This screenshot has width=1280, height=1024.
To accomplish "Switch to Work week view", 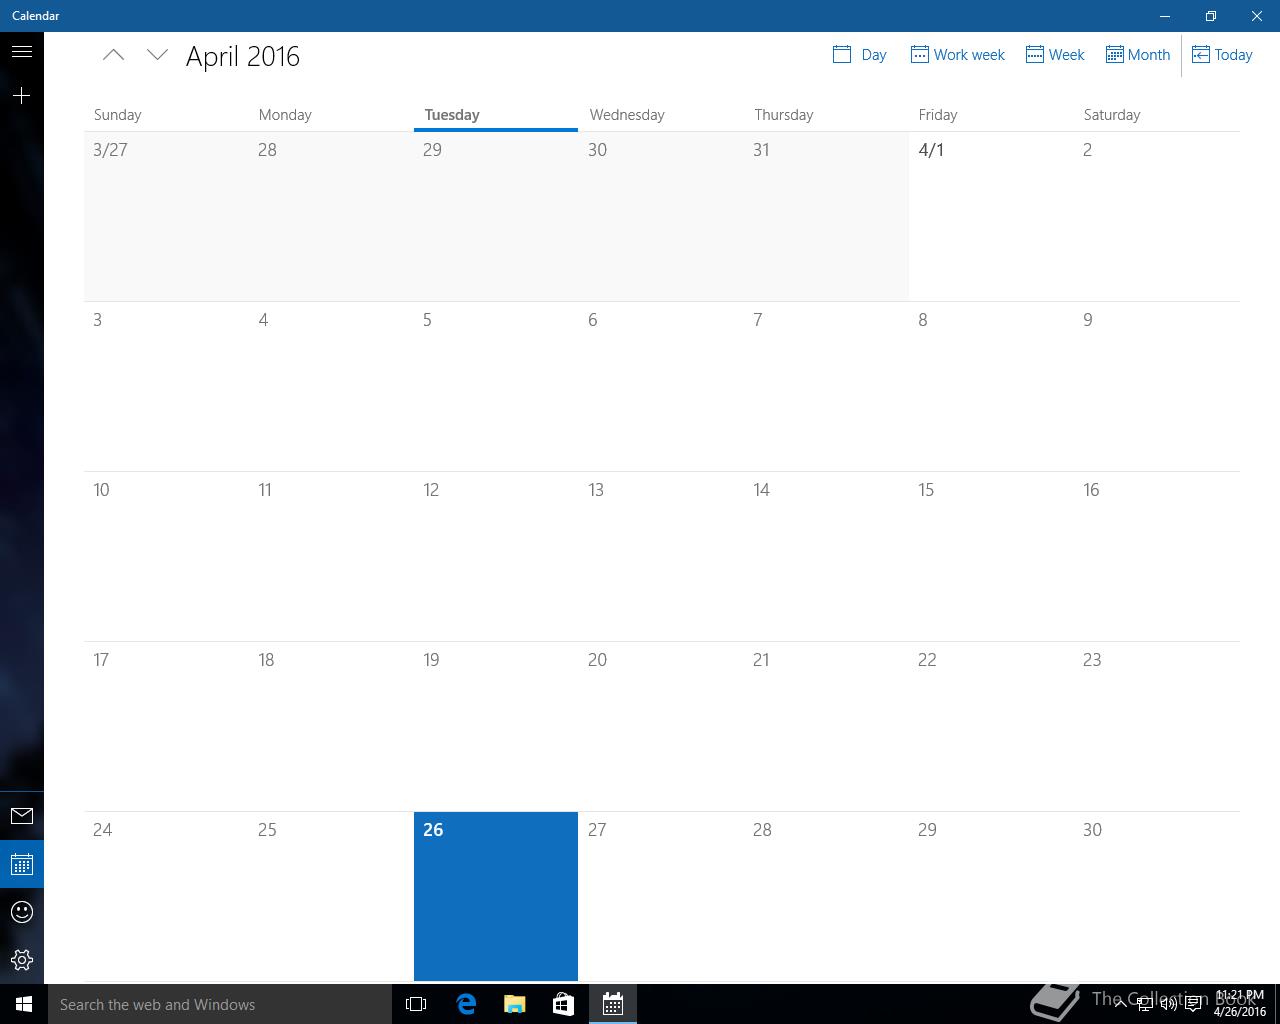I will [x=957, y=55].
